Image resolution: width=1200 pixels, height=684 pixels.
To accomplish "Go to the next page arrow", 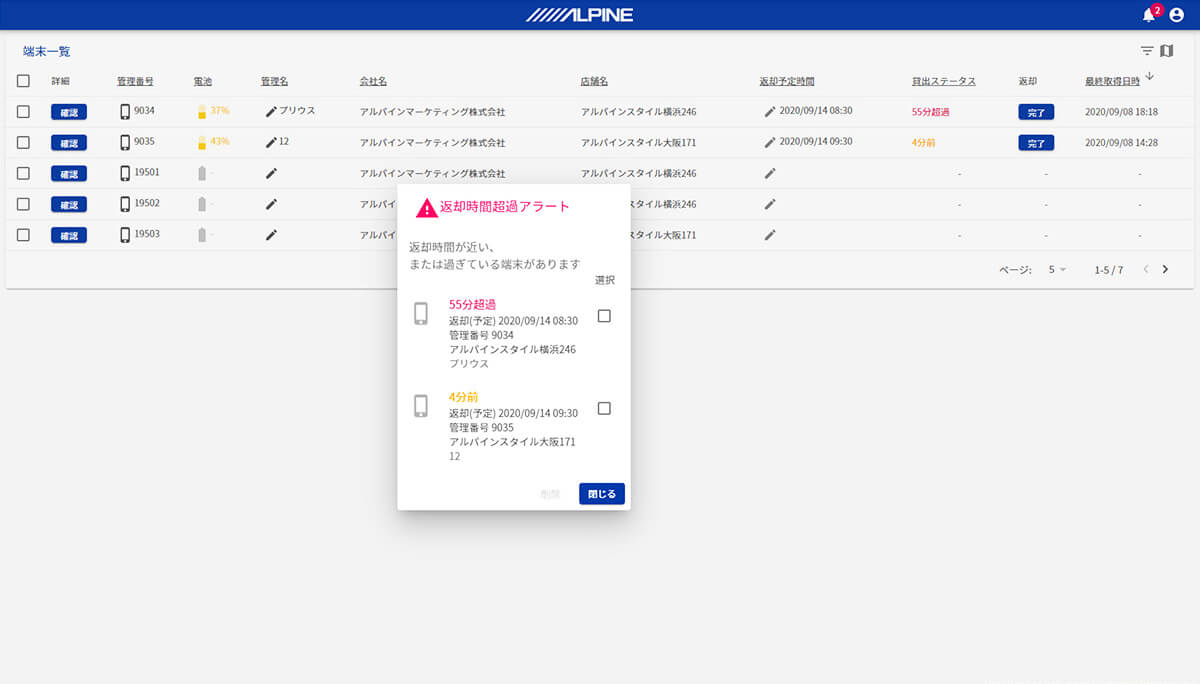I will [1165, 270].
